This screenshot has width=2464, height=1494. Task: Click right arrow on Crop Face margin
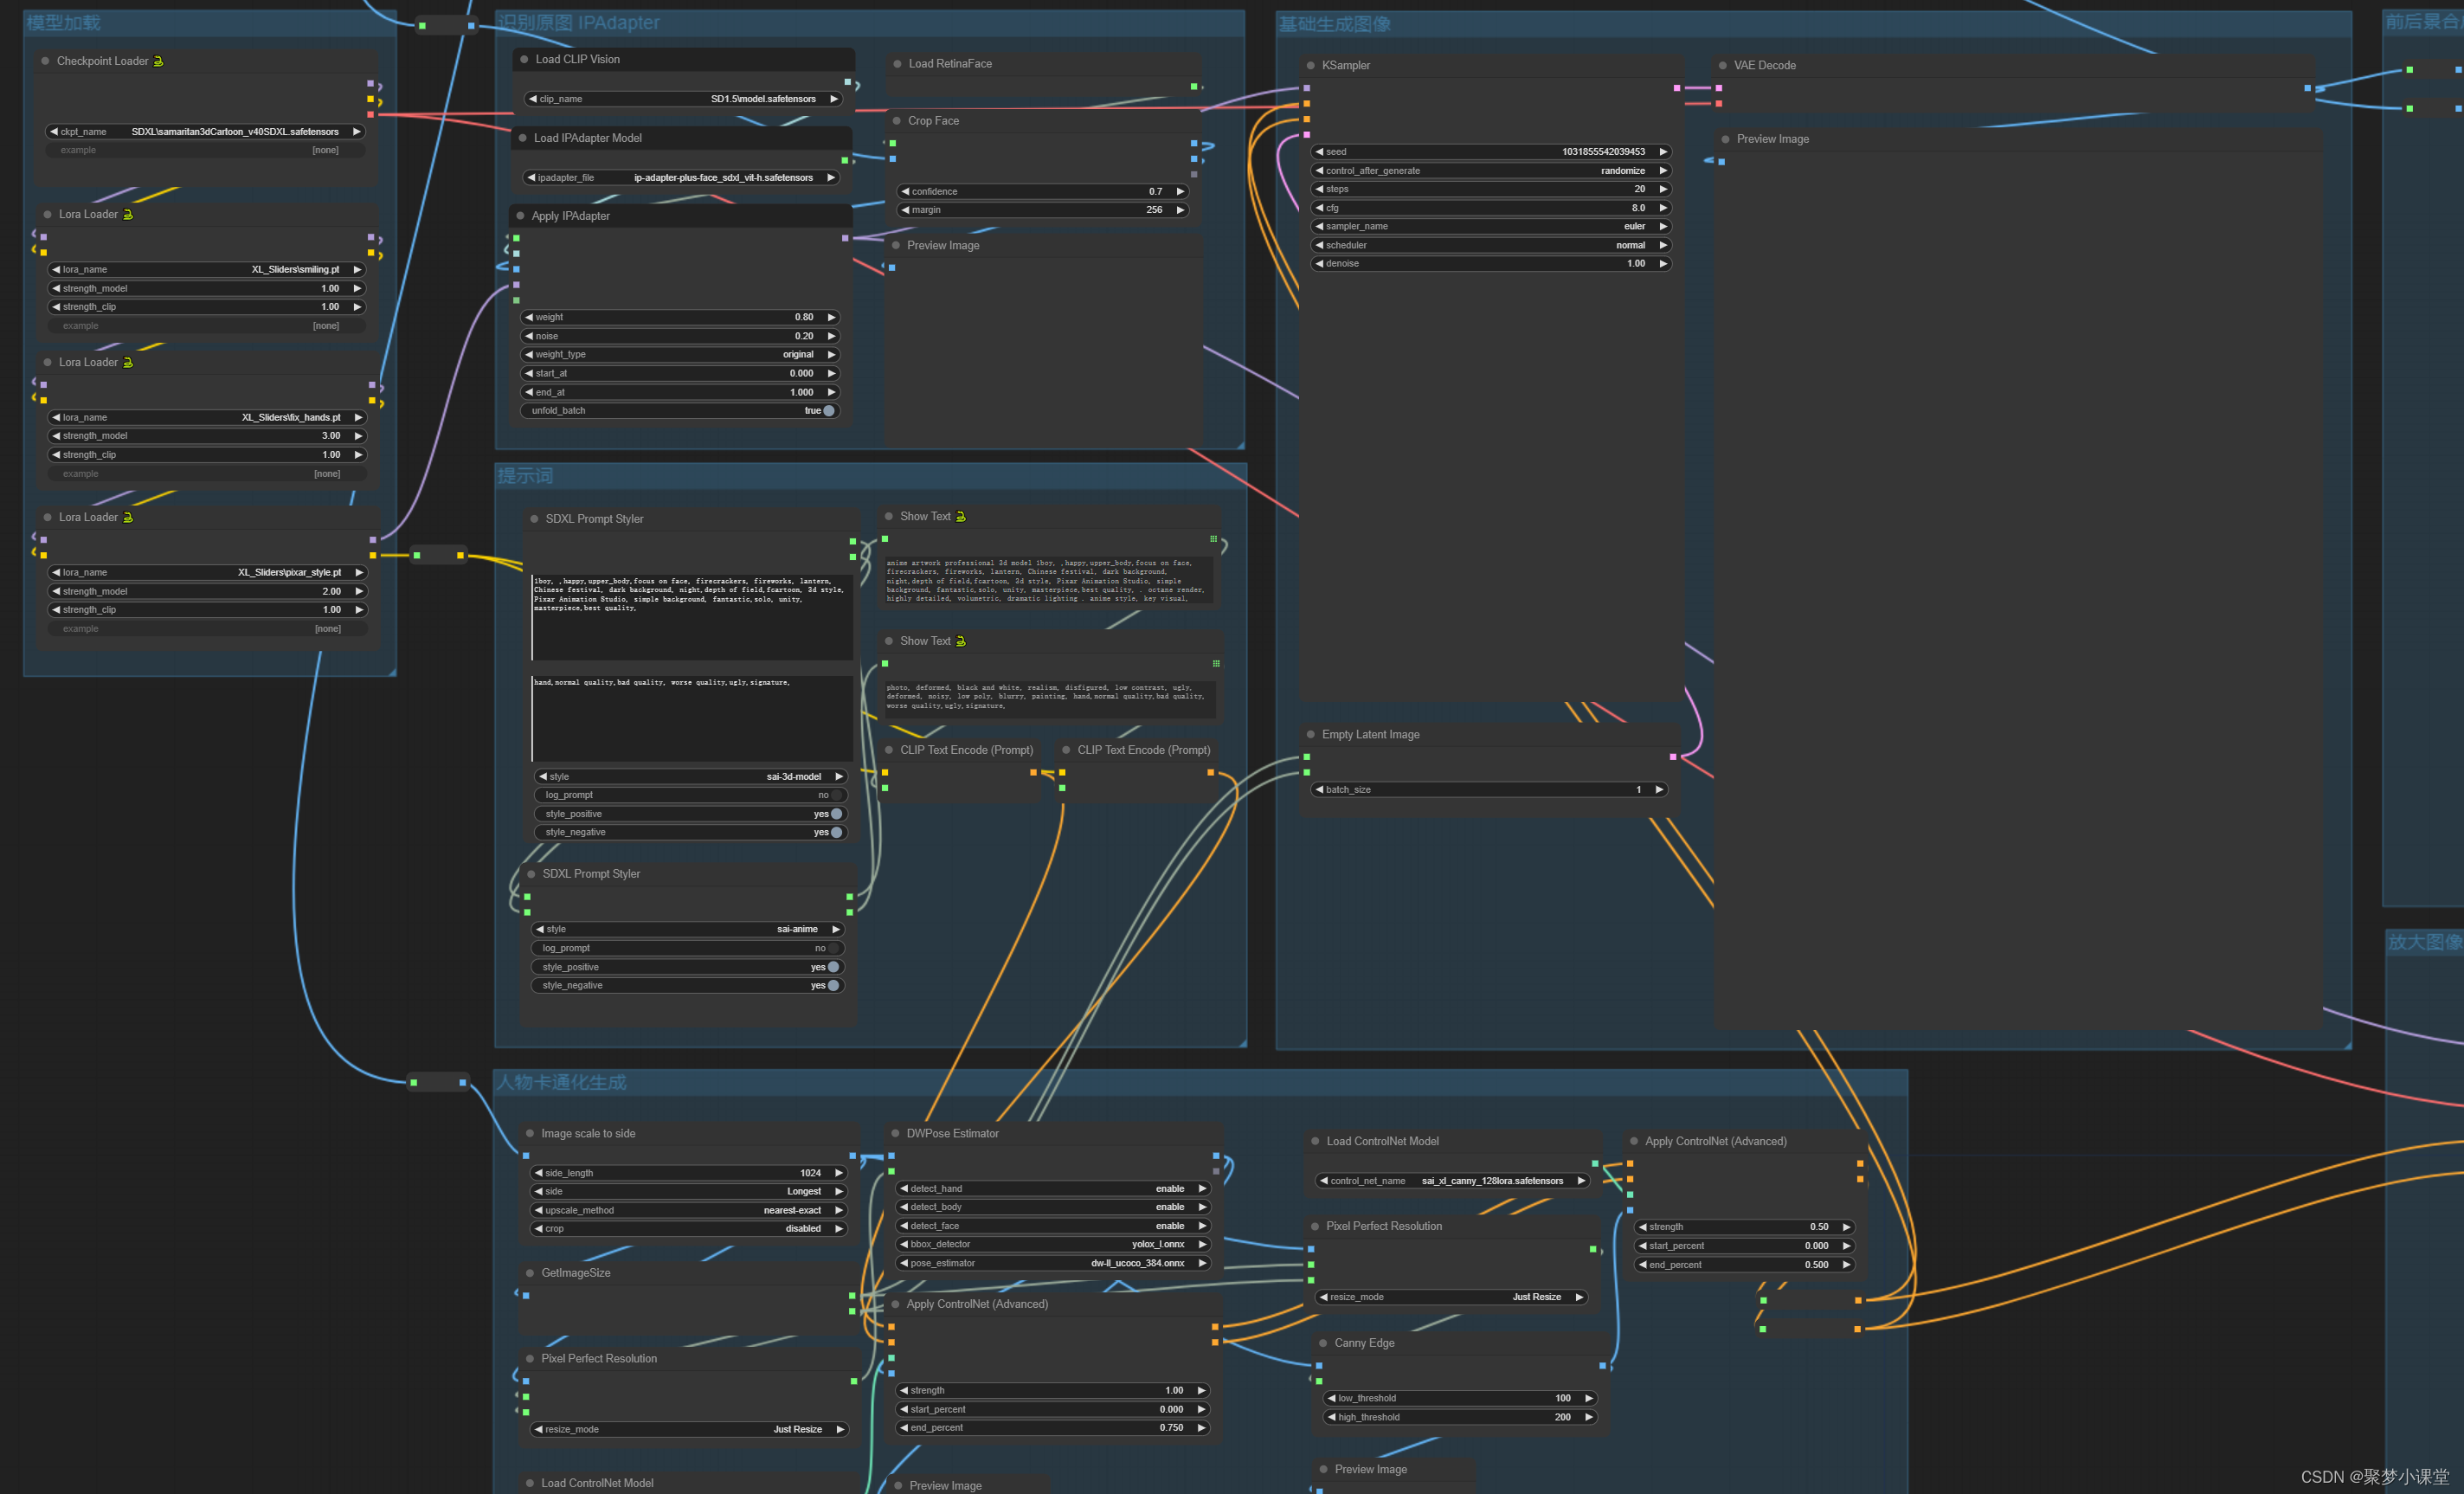tap(1180, 210)
